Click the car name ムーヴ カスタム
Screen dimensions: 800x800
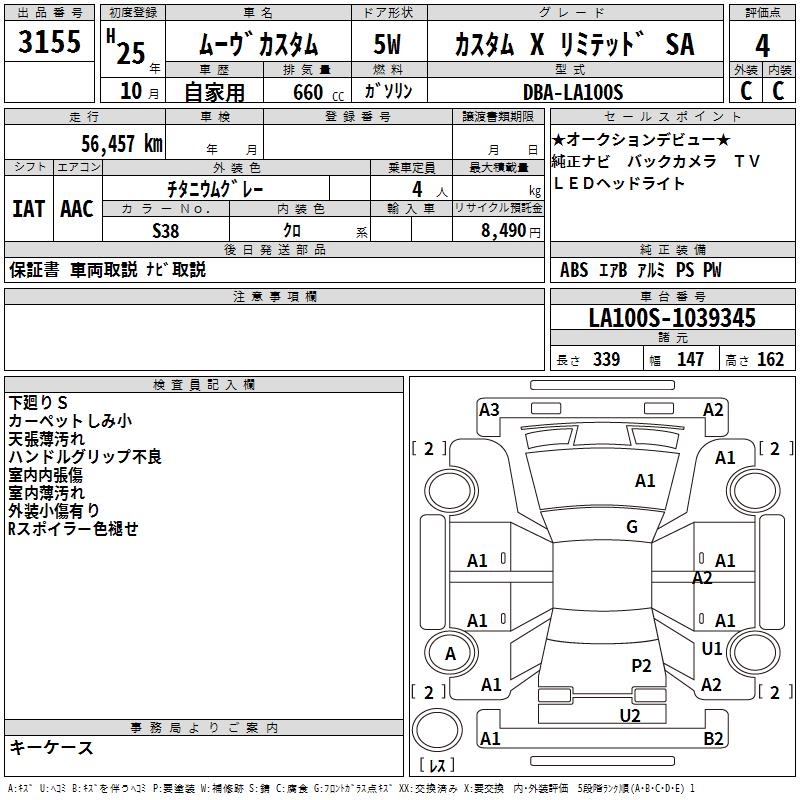pos(258,44)
